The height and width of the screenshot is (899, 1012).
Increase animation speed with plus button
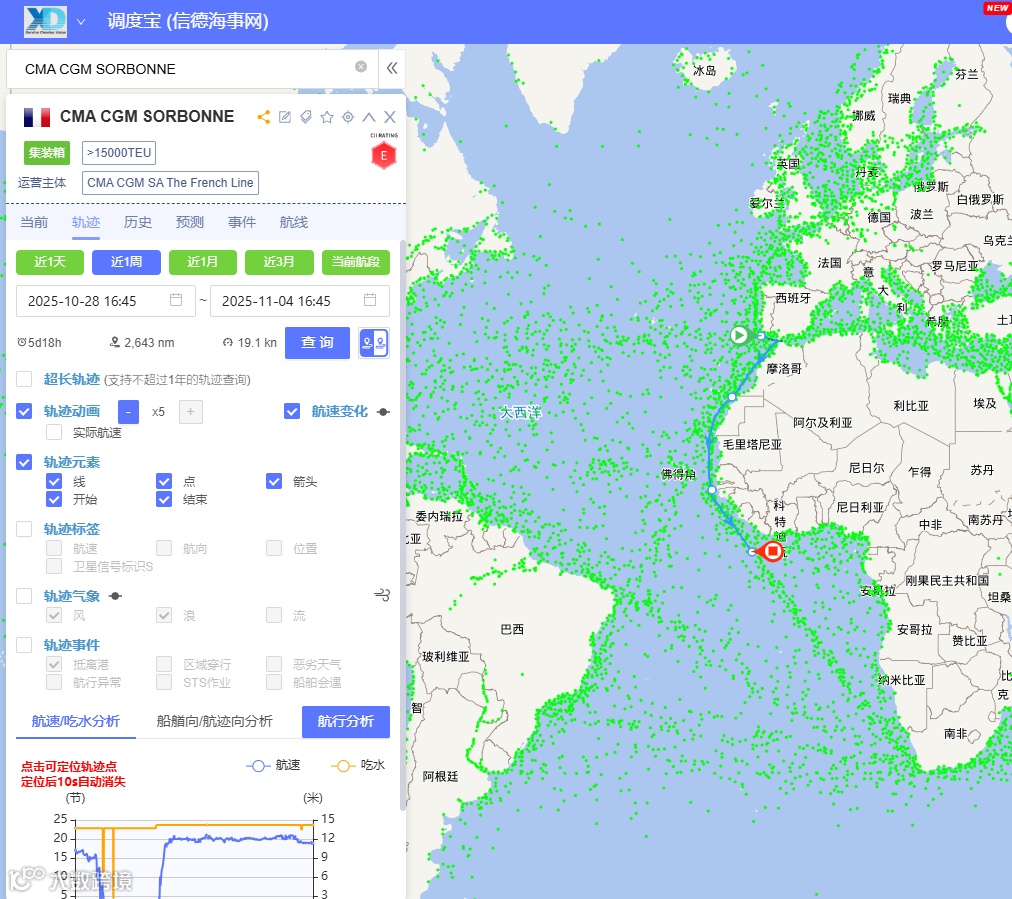190,412
